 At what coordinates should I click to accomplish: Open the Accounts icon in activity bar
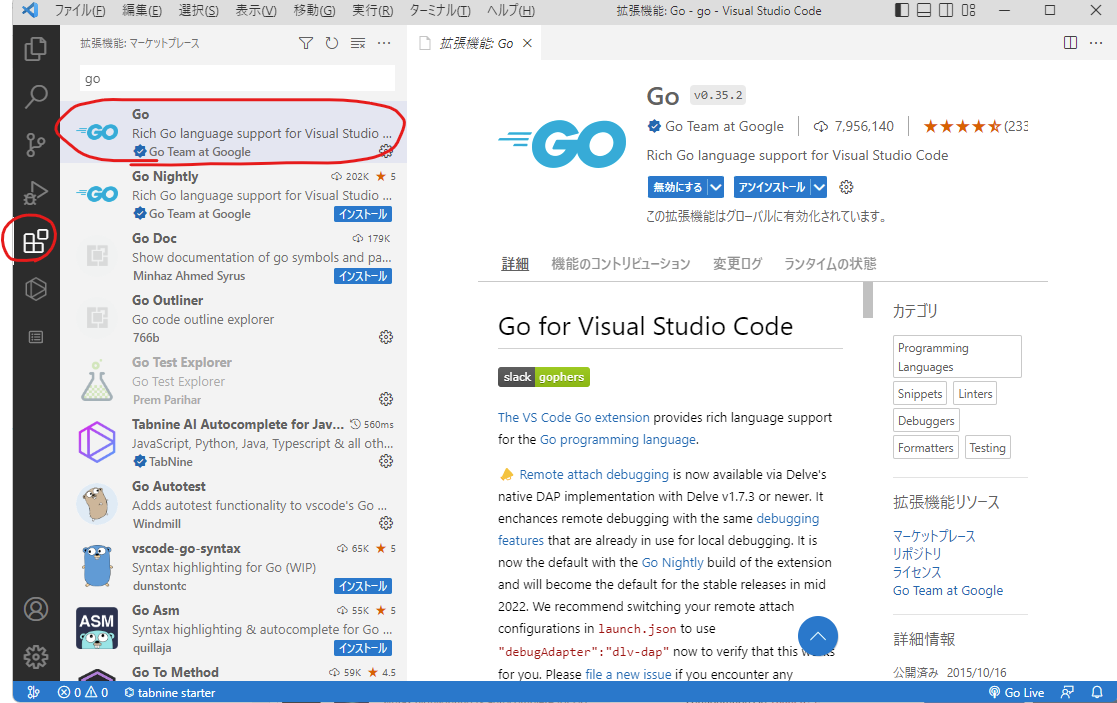click(x=36, y=609)
